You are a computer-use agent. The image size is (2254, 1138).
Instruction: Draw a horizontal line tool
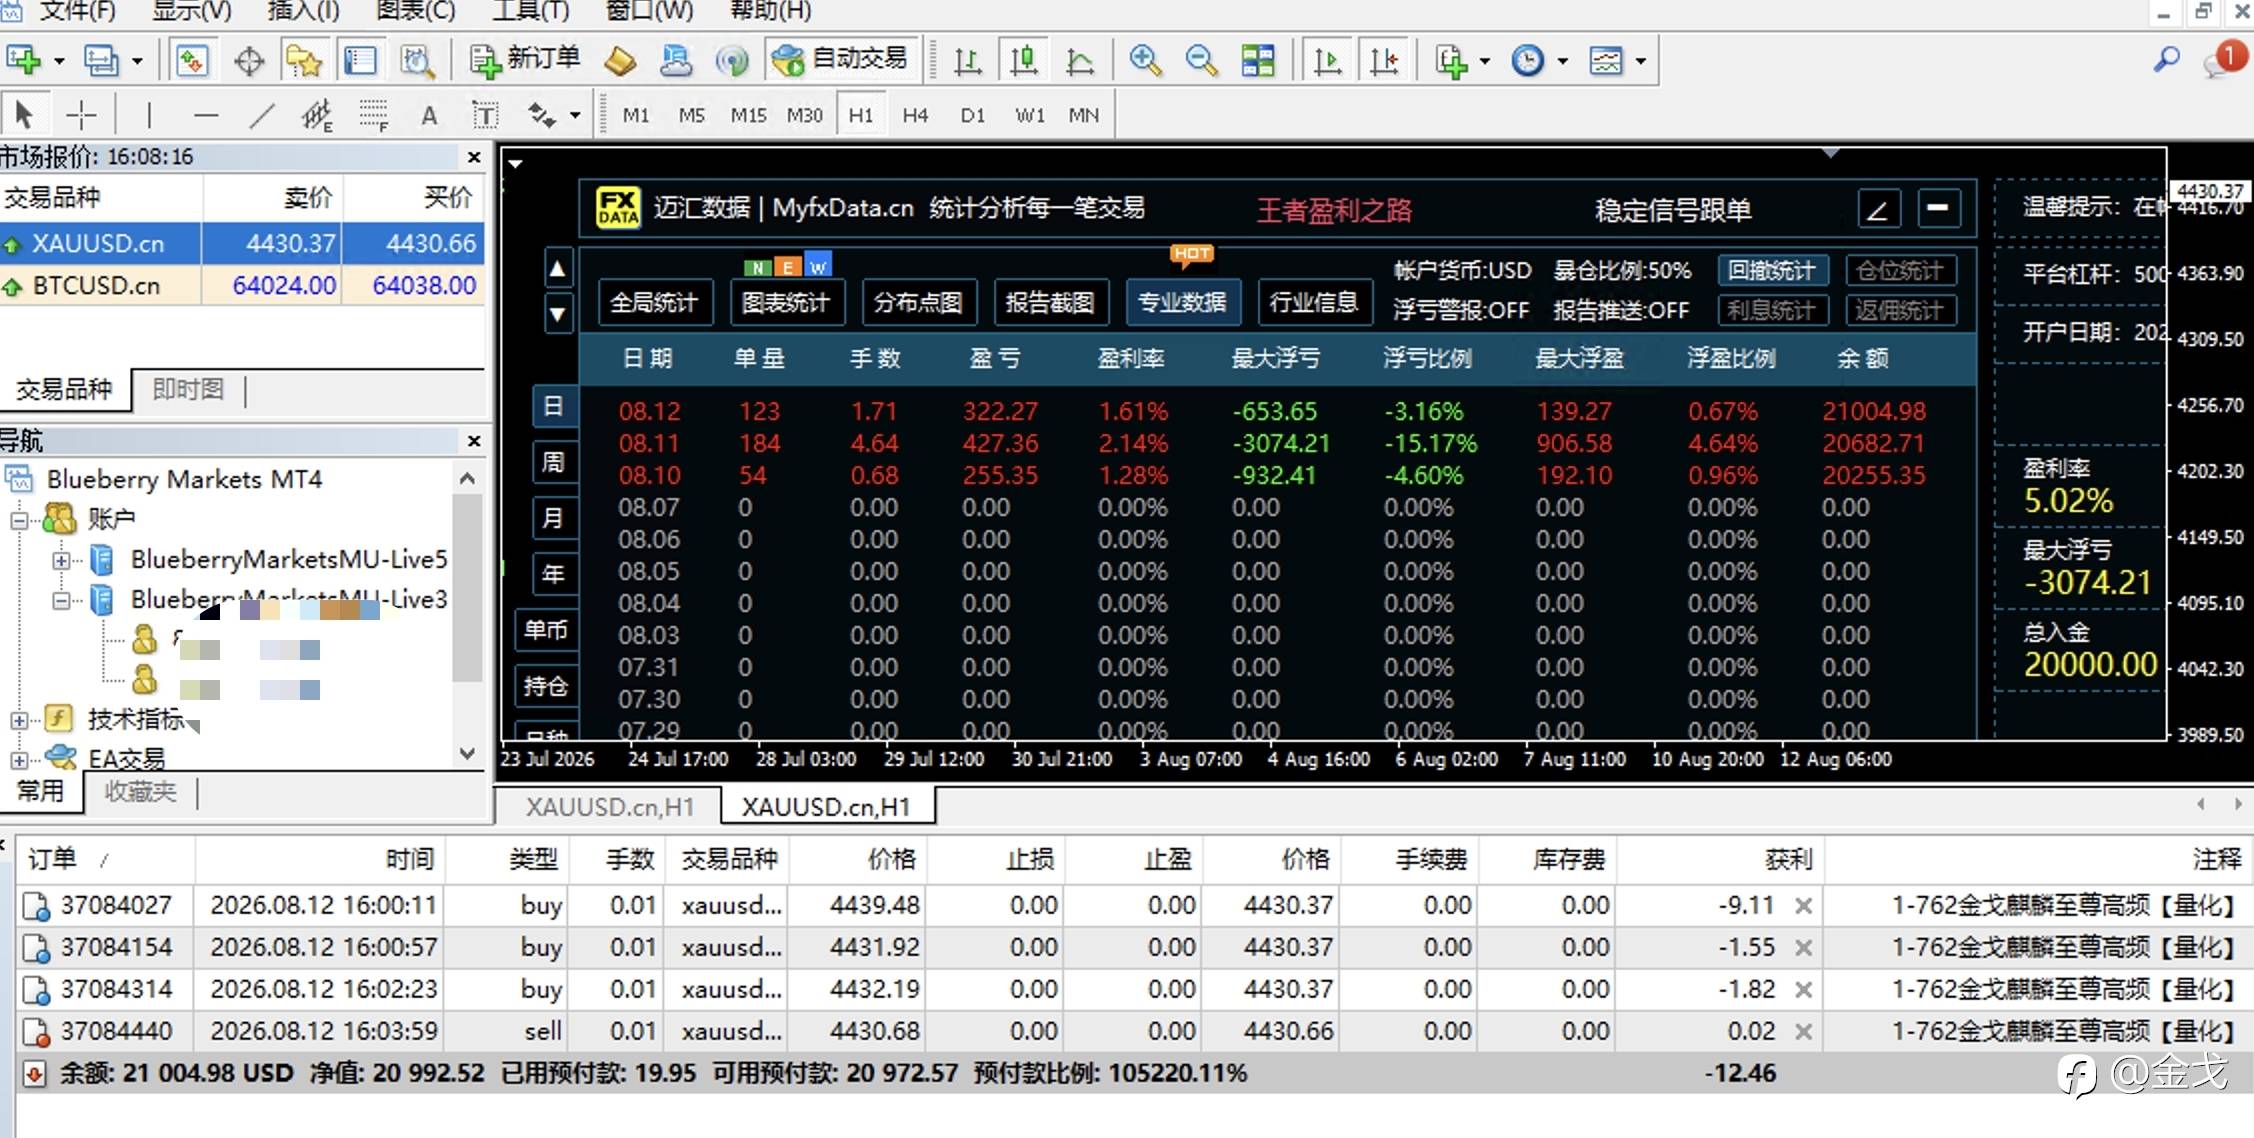206,115
